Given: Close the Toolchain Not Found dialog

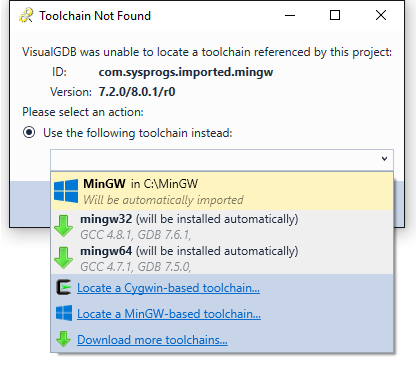Looking at the screenshot, I should pyautogui.click(x=381, y=15).
